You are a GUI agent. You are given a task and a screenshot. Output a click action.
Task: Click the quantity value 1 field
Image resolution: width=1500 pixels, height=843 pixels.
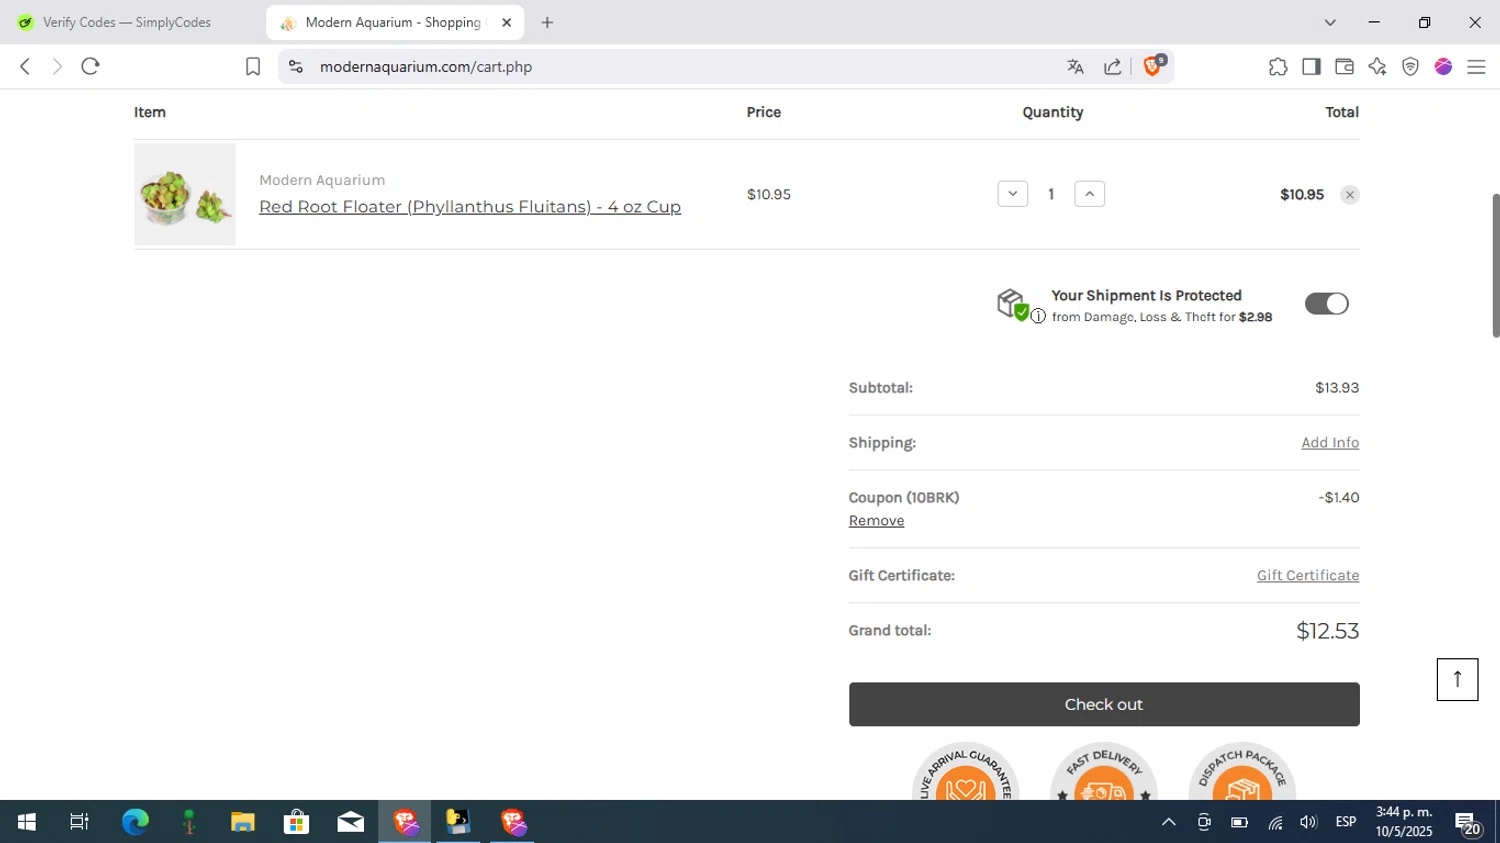1051,194
